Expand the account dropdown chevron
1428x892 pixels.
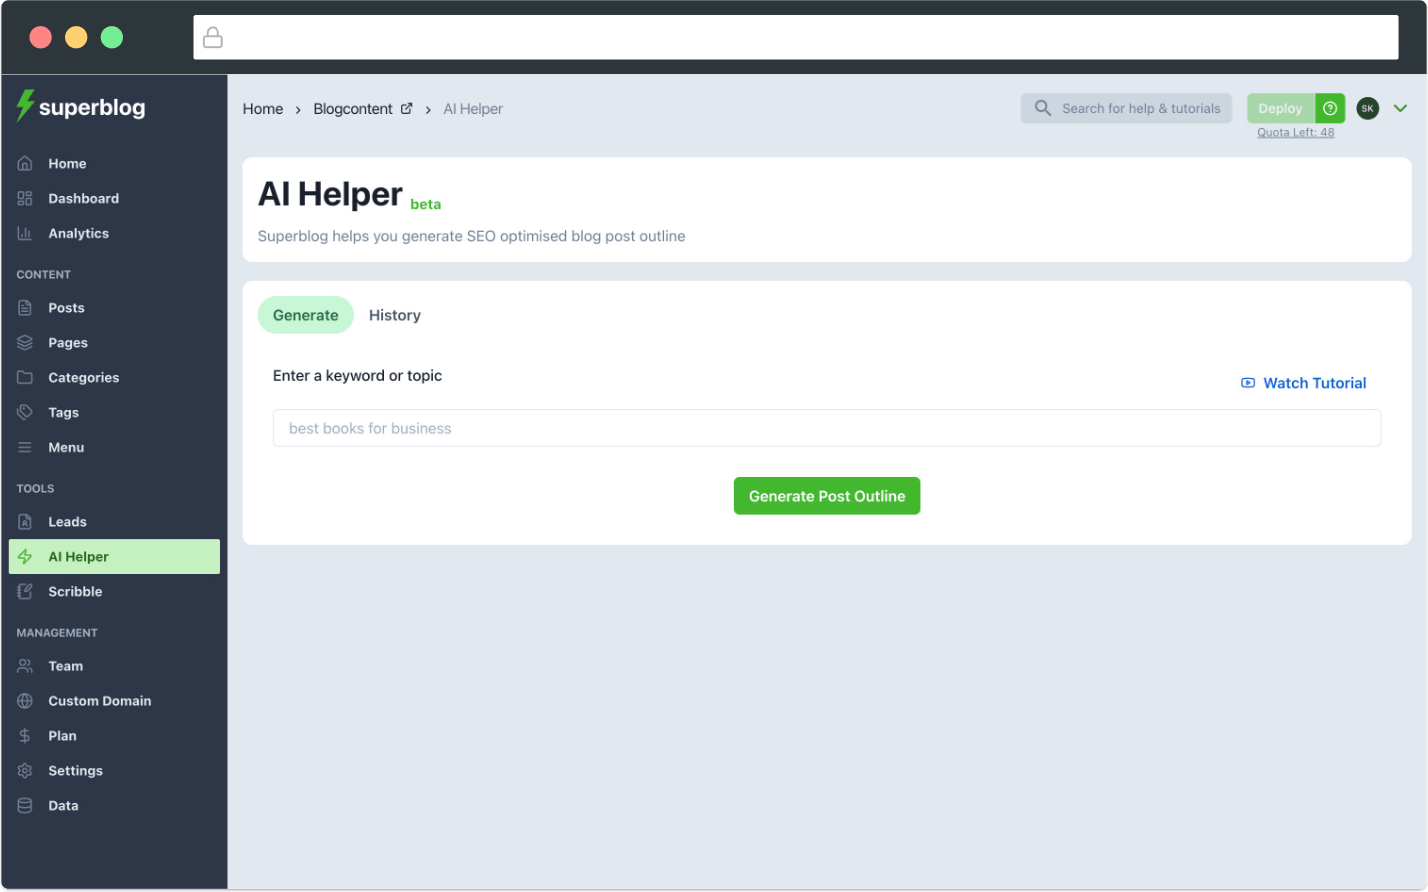click(1400, 108)
